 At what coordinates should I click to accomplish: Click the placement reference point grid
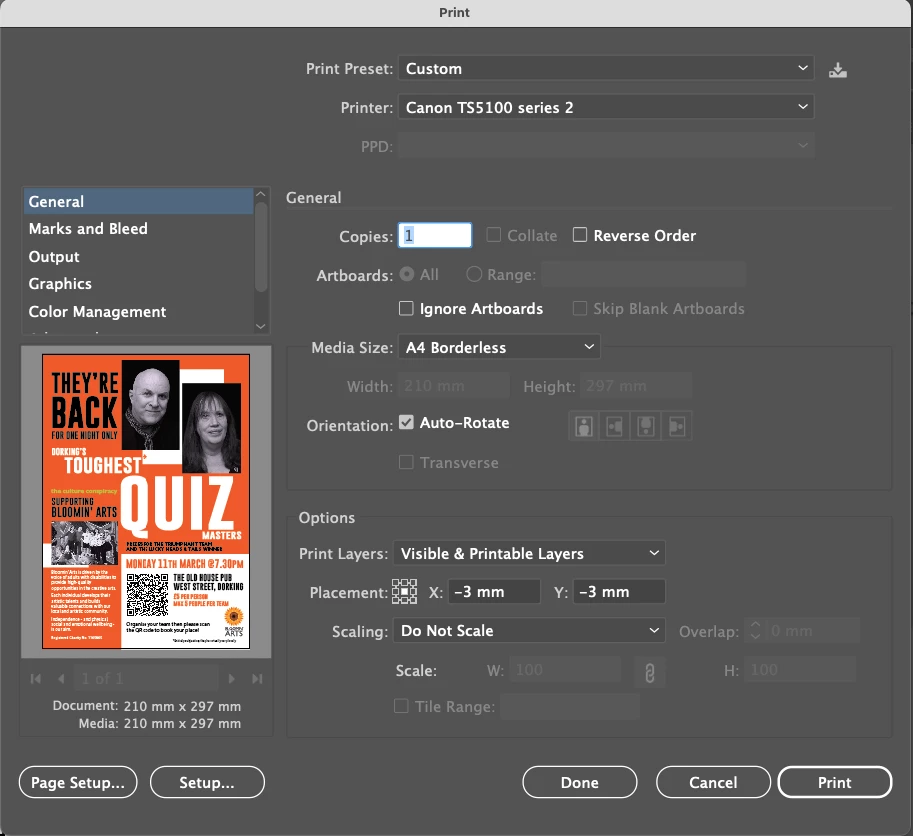pyautogui.click(x=404, y=591)
